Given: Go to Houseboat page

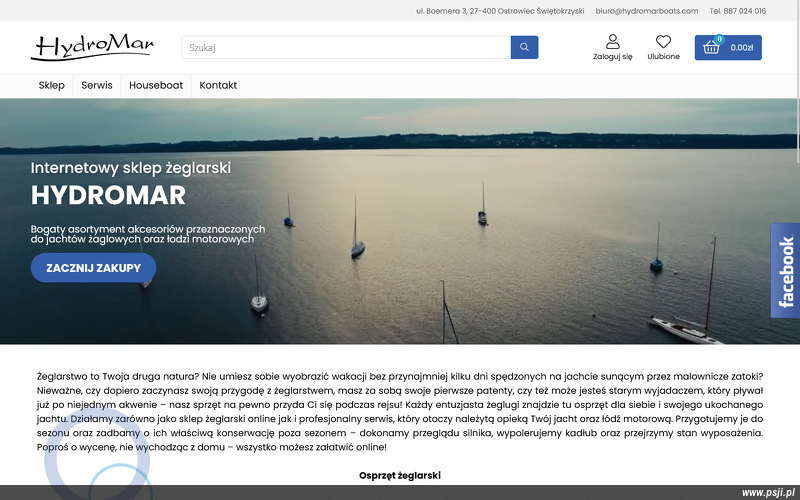Looking at the screenshot, I should 156,85.
